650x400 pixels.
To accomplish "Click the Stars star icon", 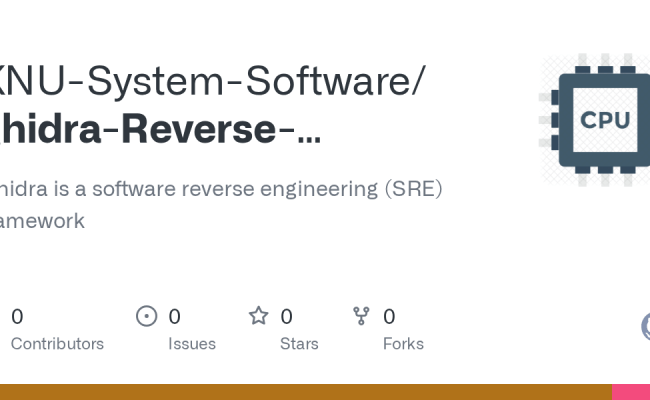I will [259, 315].
